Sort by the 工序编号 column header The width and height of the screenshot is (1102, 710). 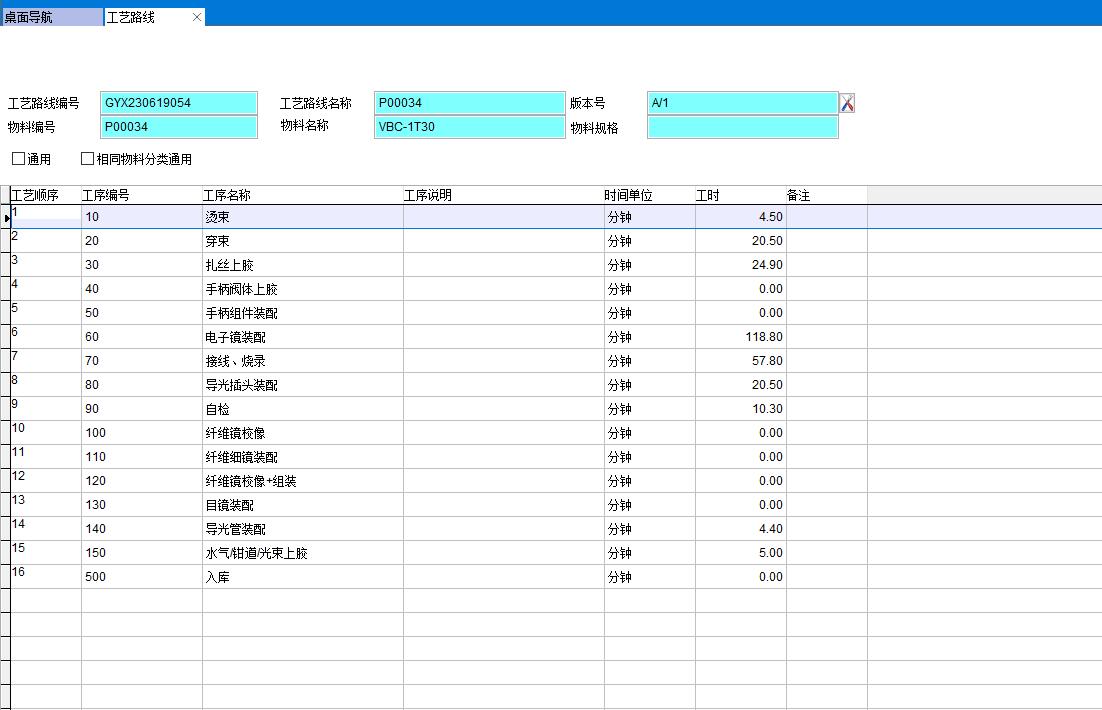[141, 195]
